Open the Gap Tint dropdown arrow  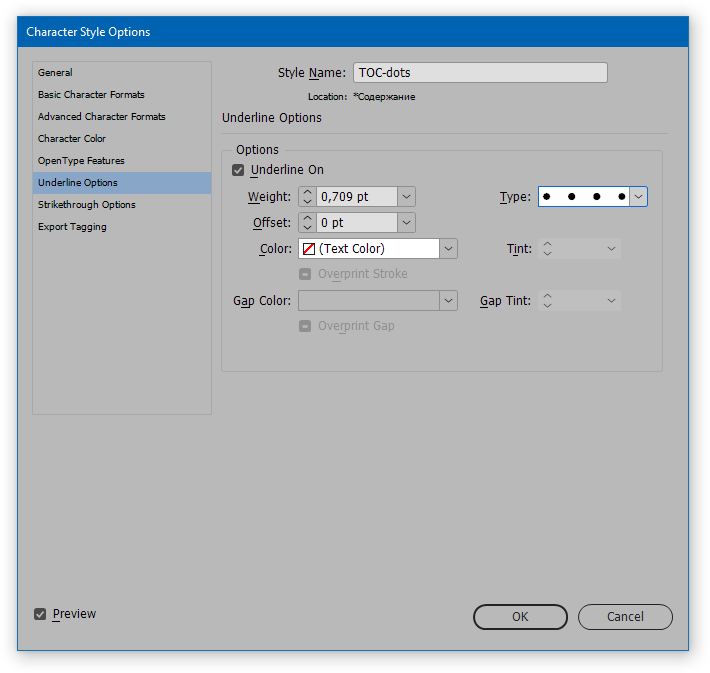[611, 301]
